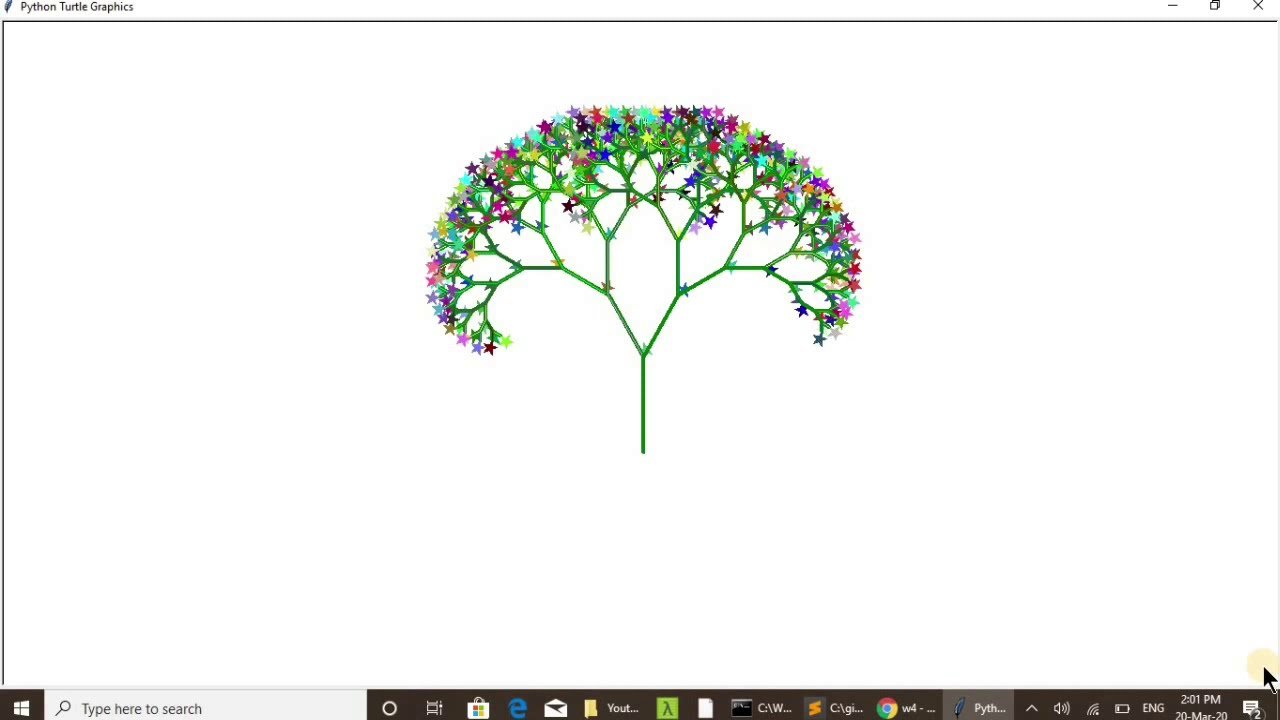Open the Wi-Fi network panel
The image size is (1280, 720).
(1092, 708)
